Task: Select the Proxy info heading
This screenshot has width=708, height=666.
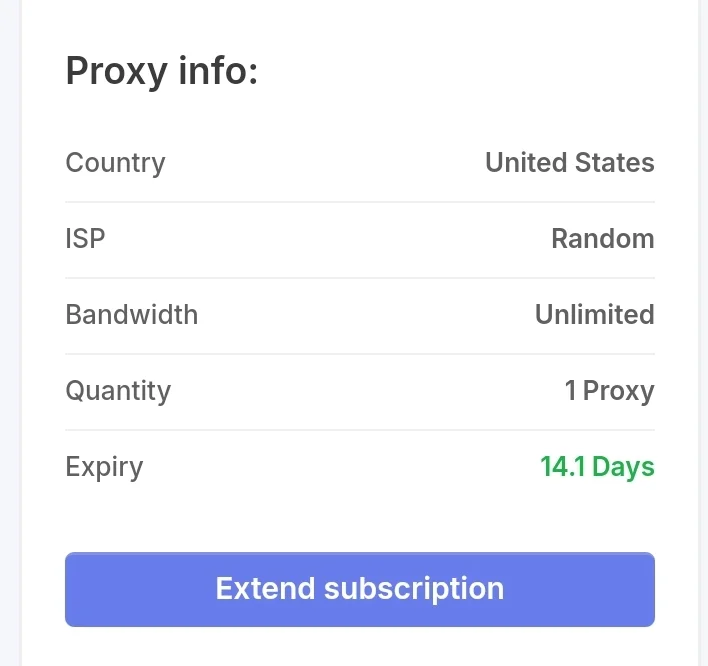Action: click(162, 71)
